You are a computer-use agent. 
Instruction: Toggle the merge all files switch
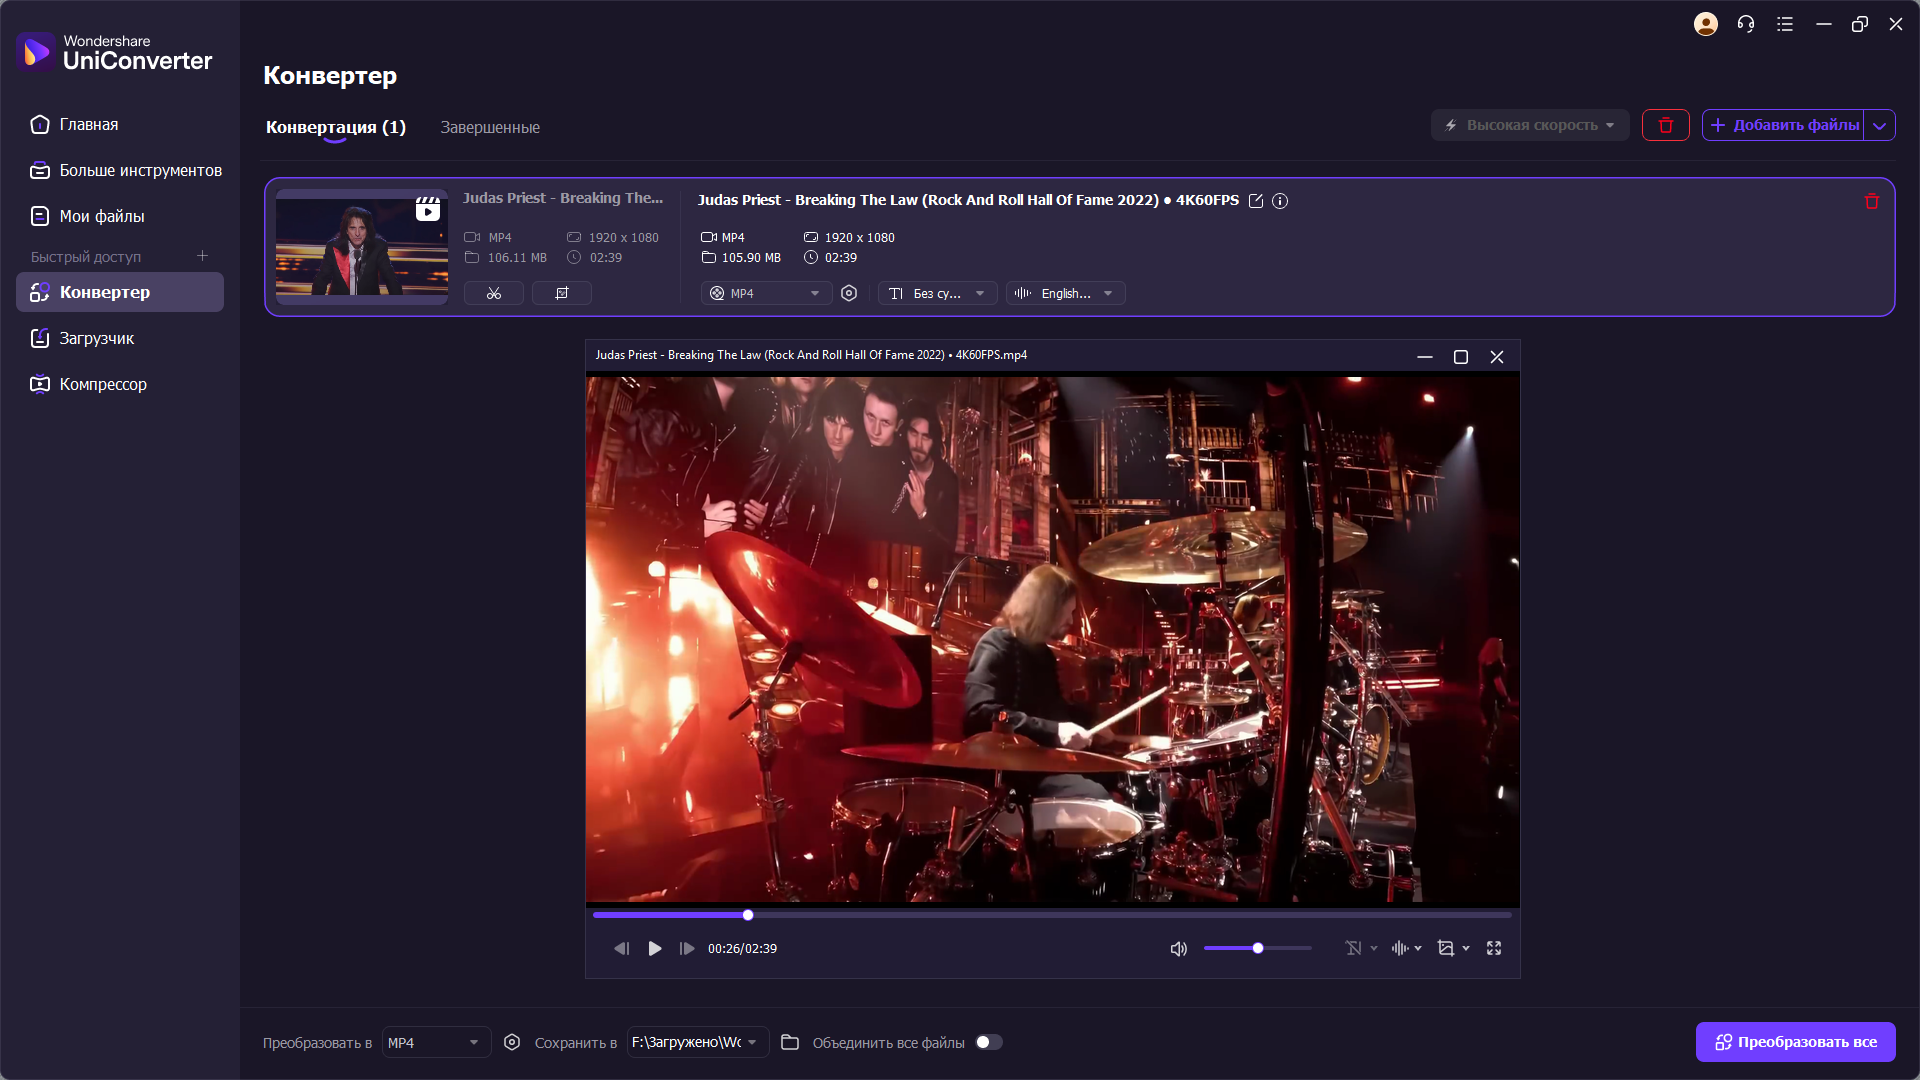(x=989, y=1042)
